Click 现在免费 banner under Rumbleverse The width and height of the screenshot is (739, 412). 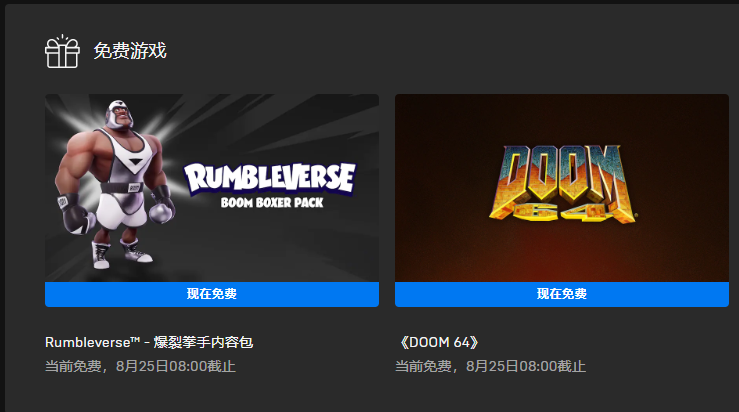coord(212,294)
